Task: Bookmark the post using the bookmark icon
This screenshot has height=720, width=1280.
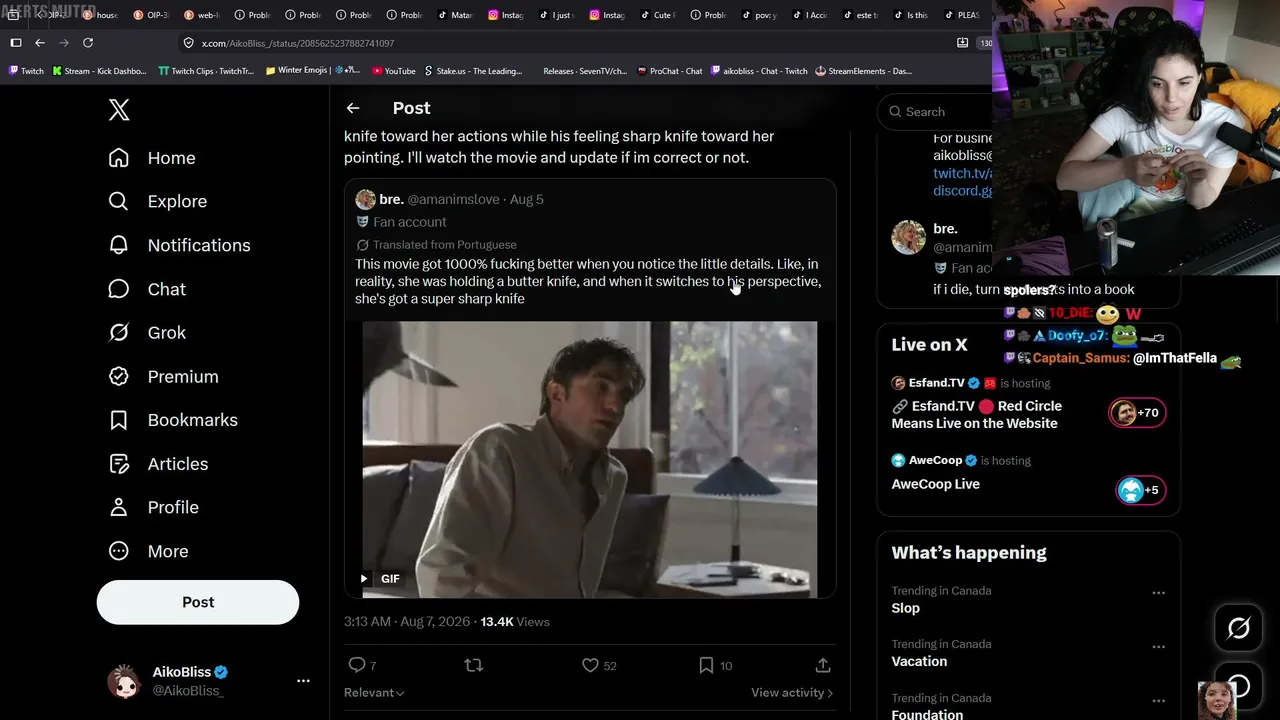Action: (x=706, y=665)
